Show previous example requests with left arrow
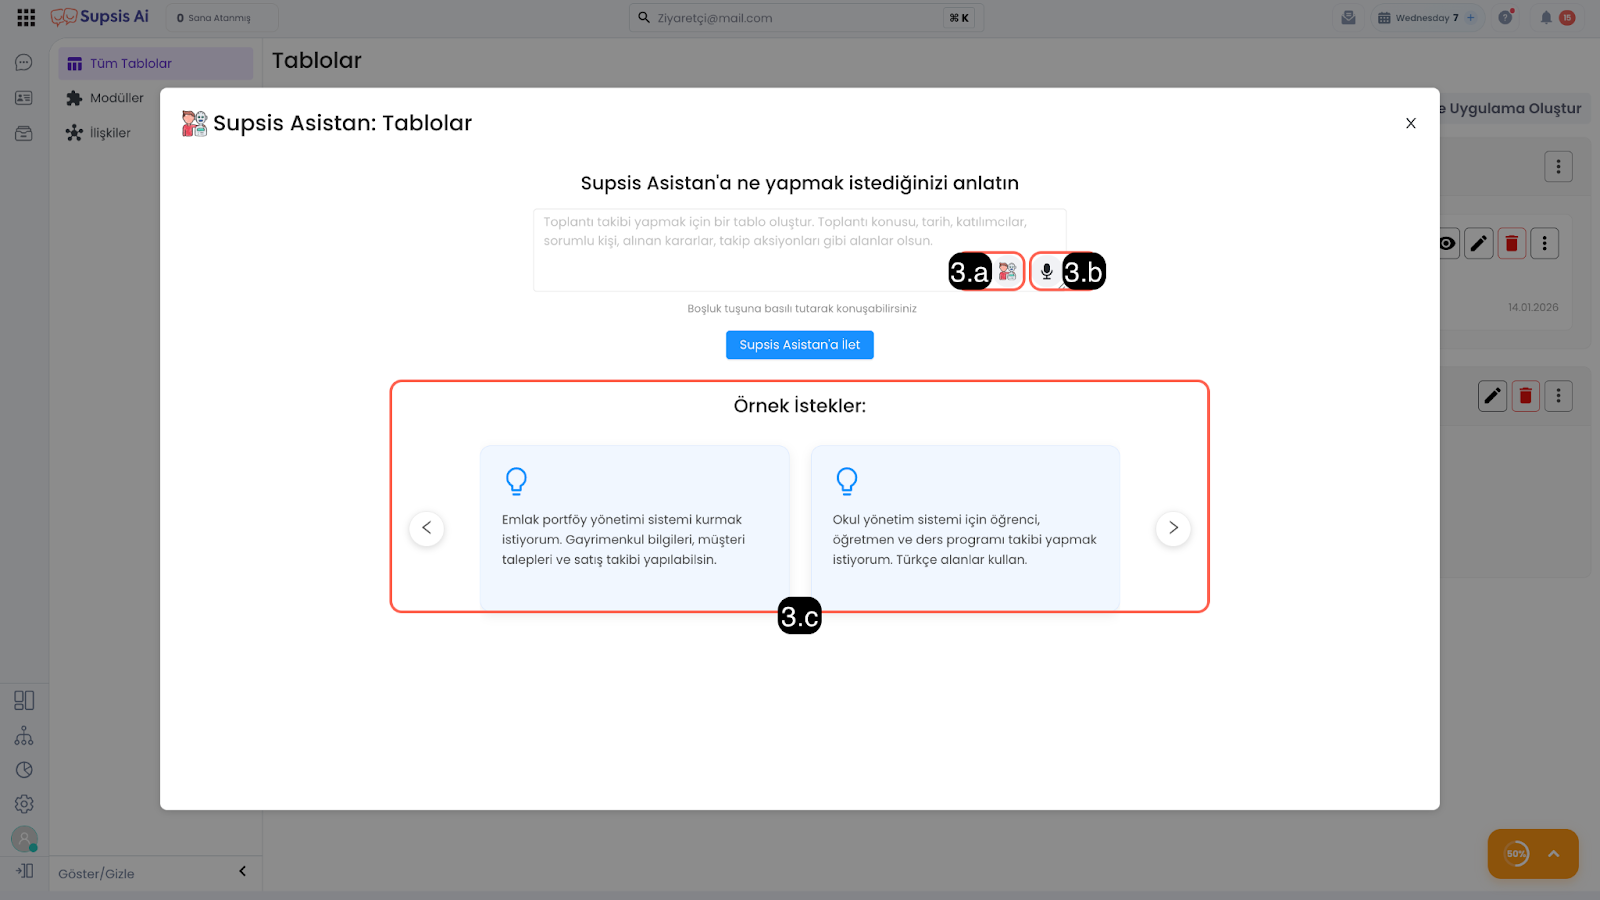 427,528
